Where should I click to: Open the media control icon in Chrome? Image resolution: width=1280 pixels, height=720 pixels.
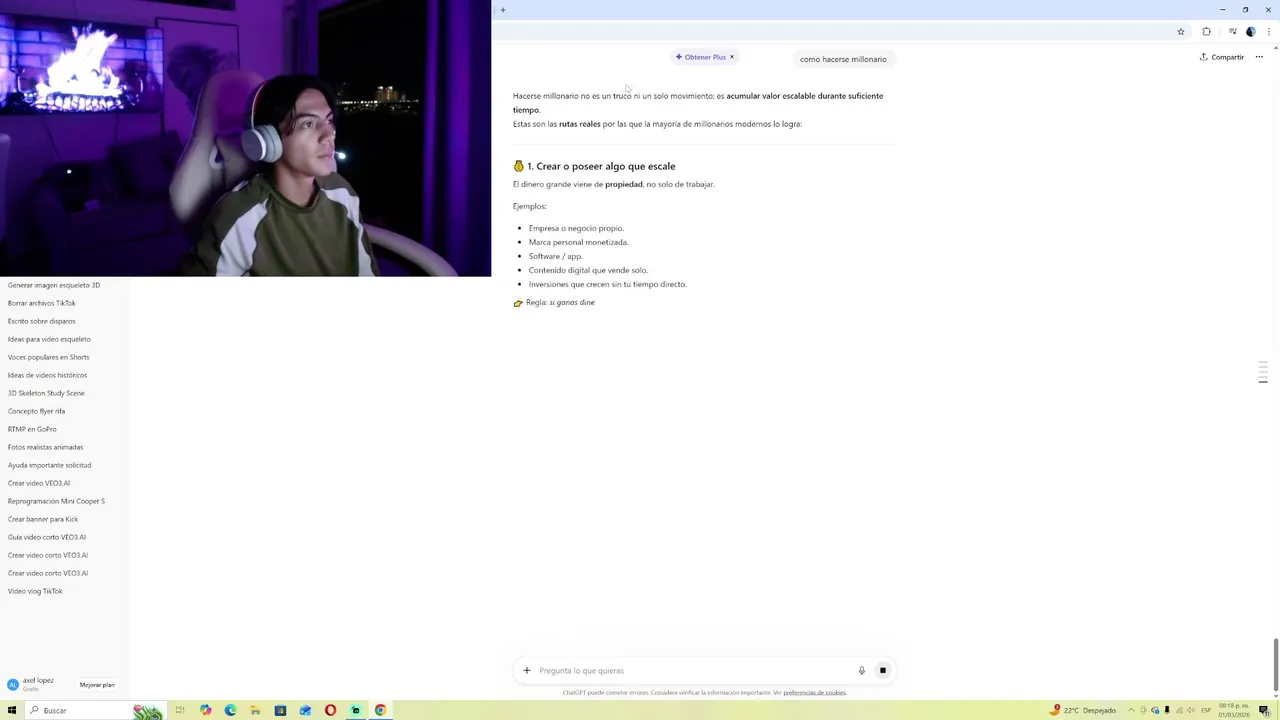tap(1232, 32)
